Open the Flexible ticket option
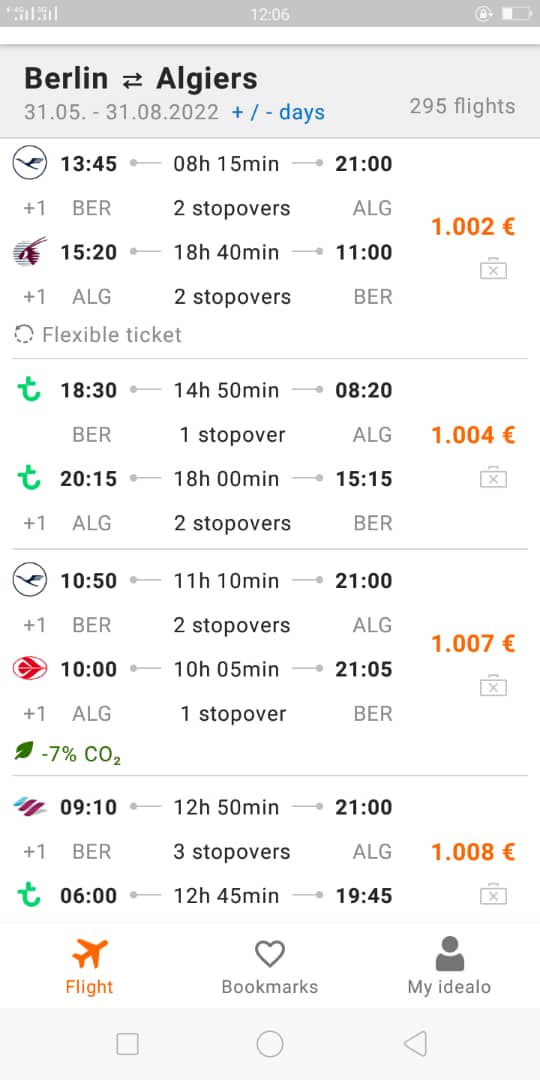 [98, 335]
